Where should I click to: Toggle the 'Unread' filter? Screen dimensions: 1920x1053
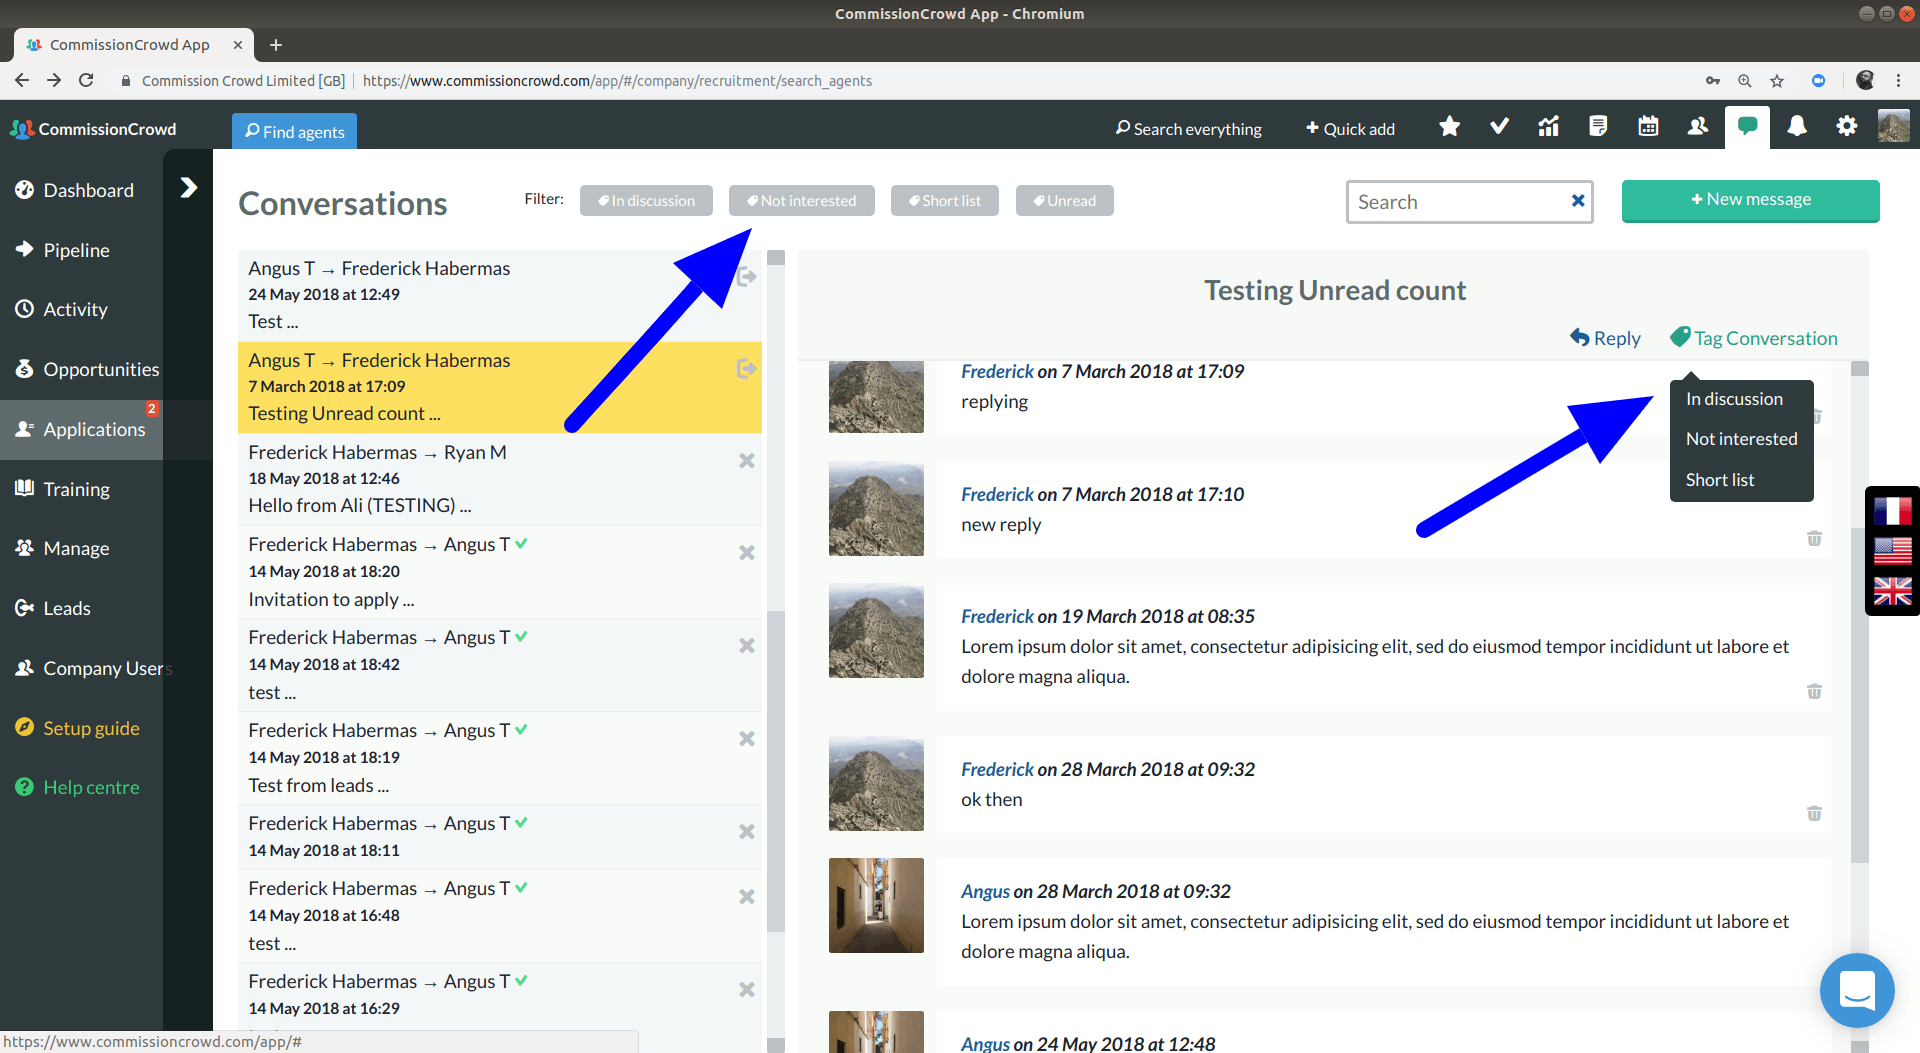click(x=1064, y=201)
